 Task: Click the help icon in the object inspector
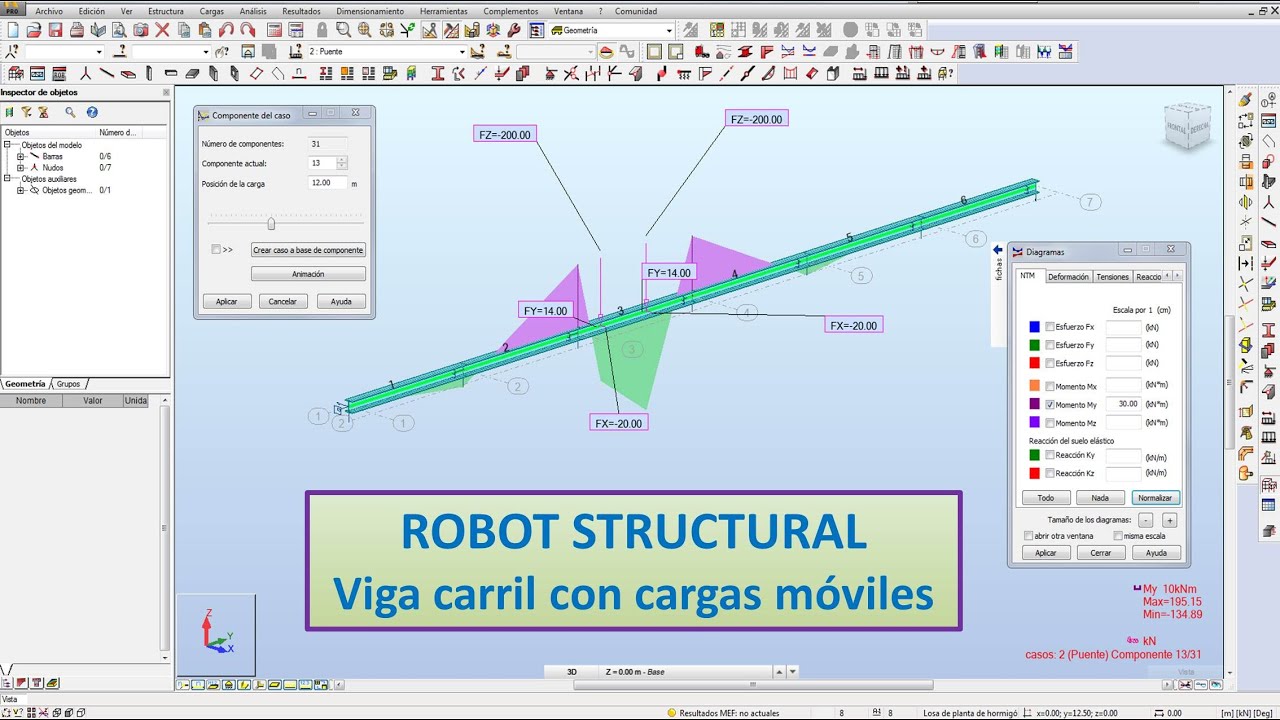click(92, 113)
